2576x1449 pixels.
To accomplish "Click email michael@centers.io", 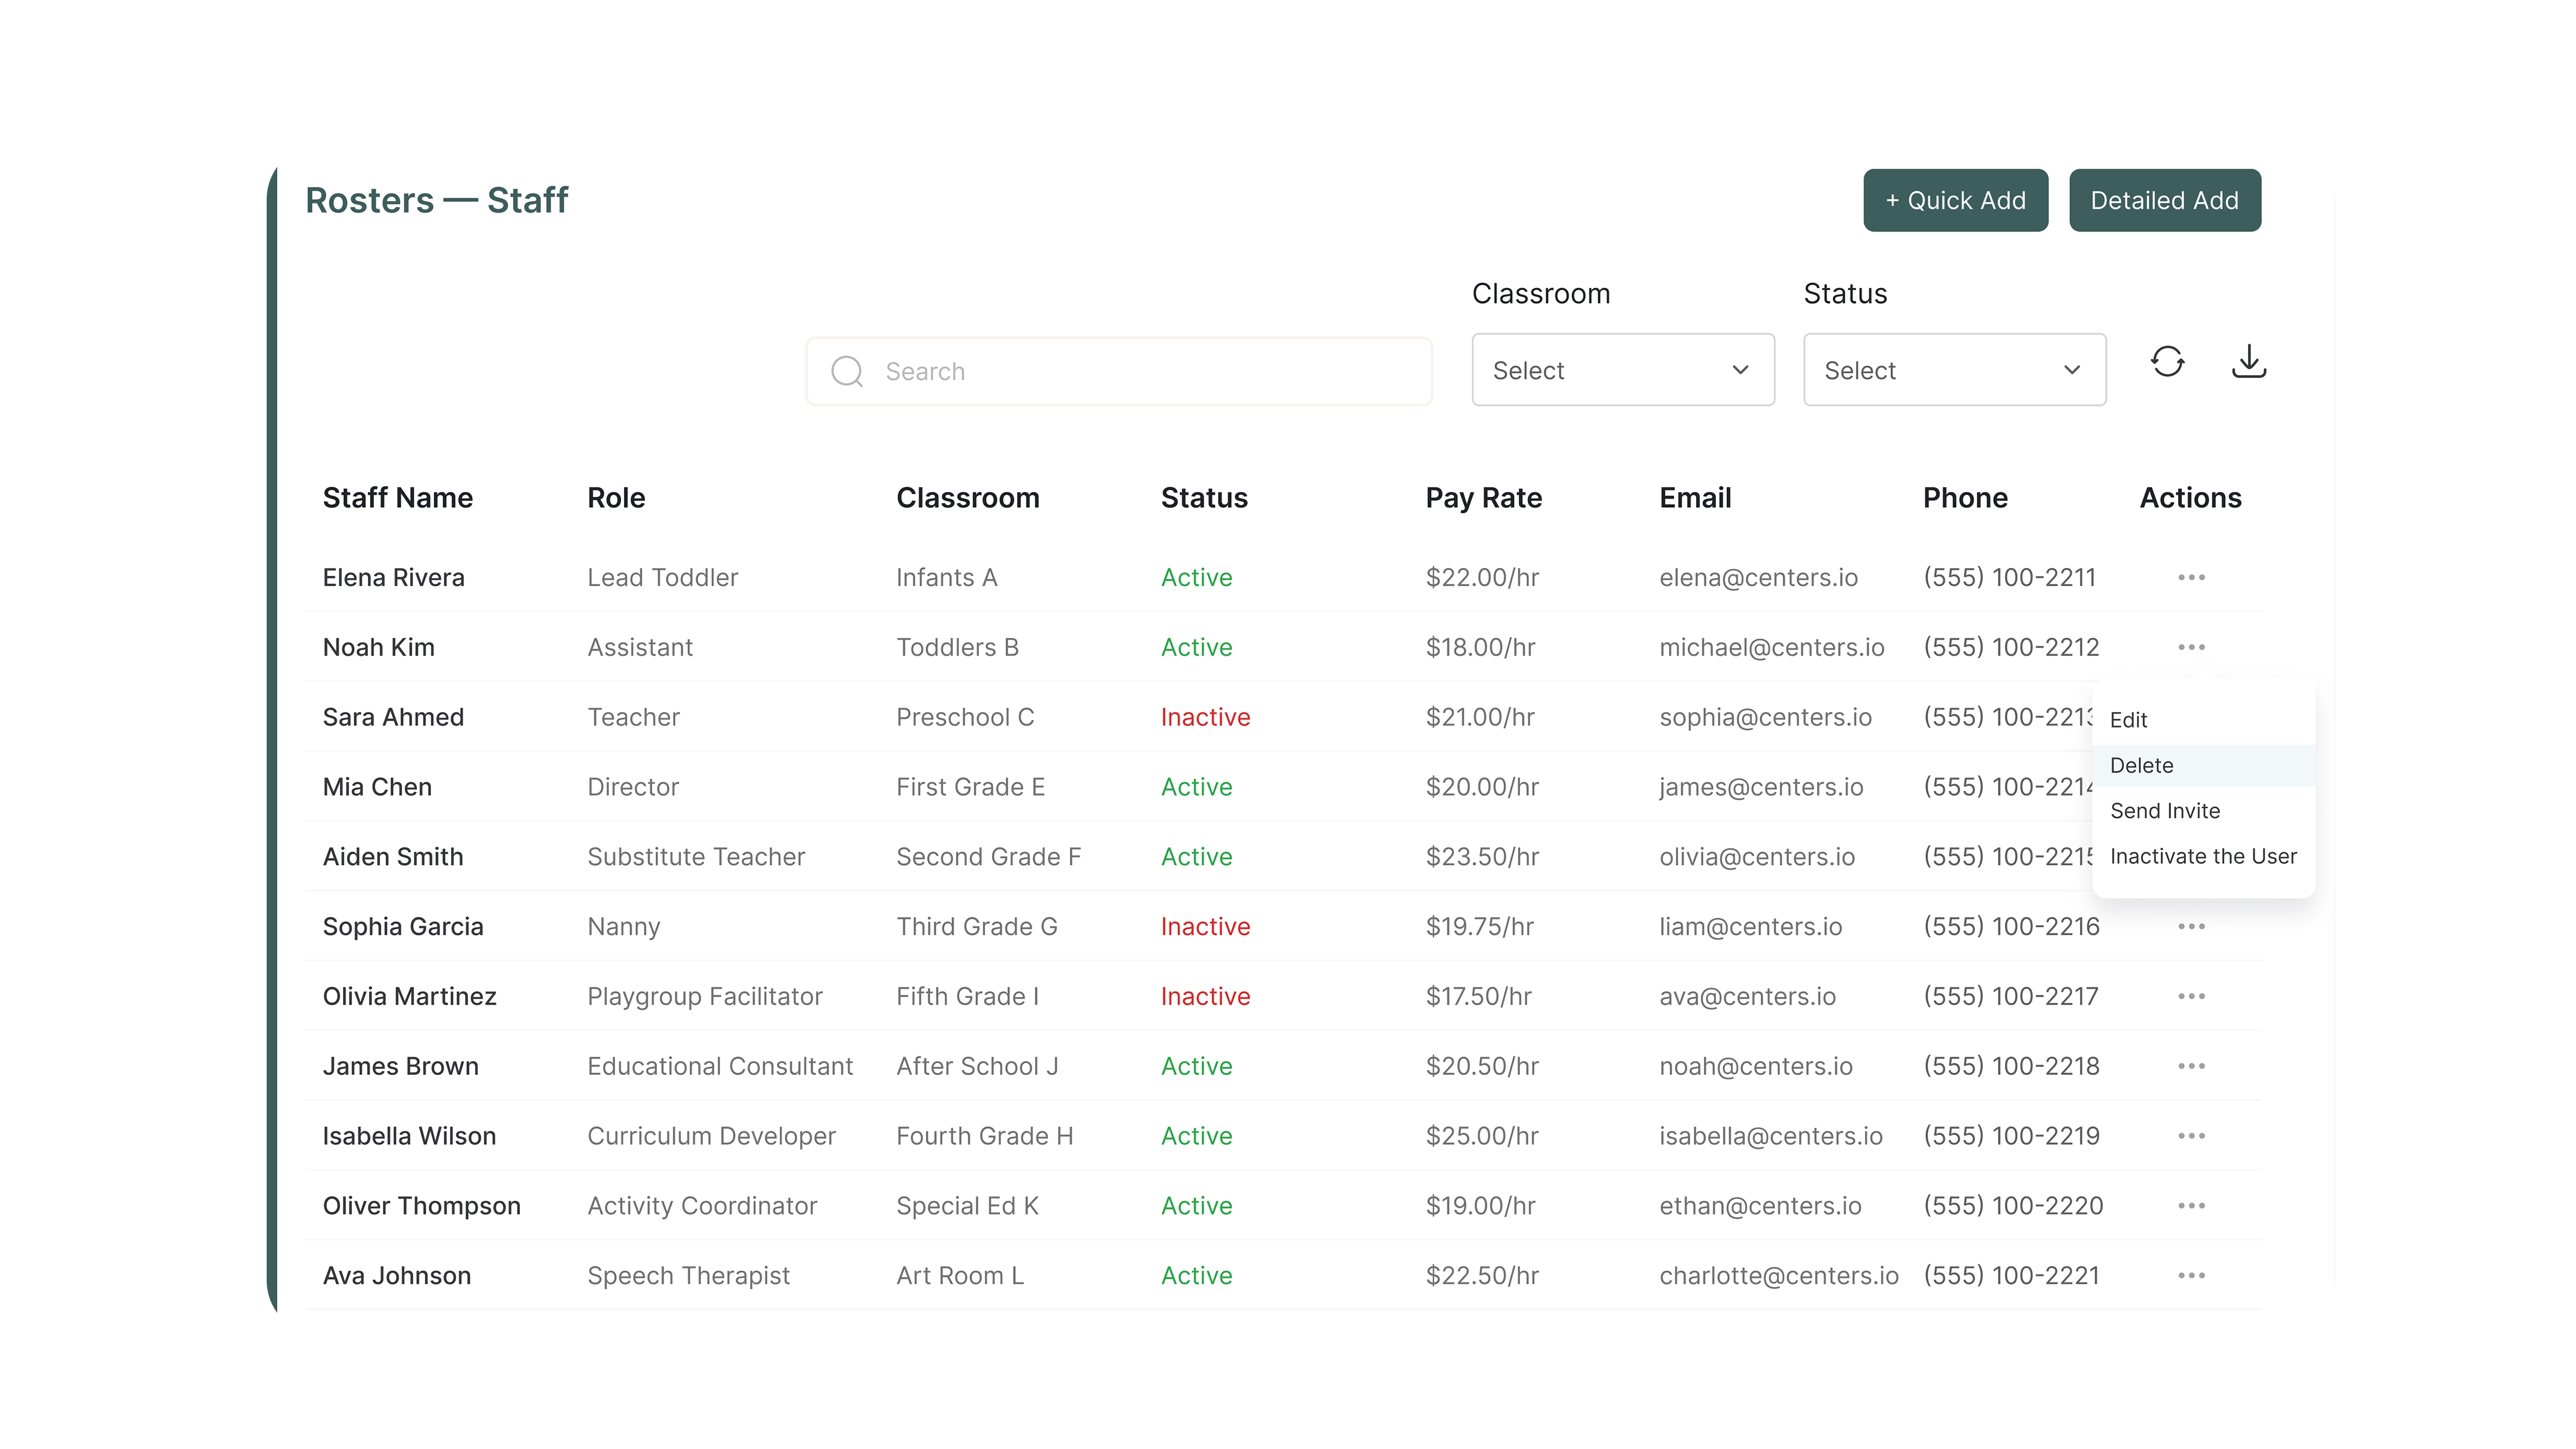I will pyautogui.click(x=1772, y=648).
